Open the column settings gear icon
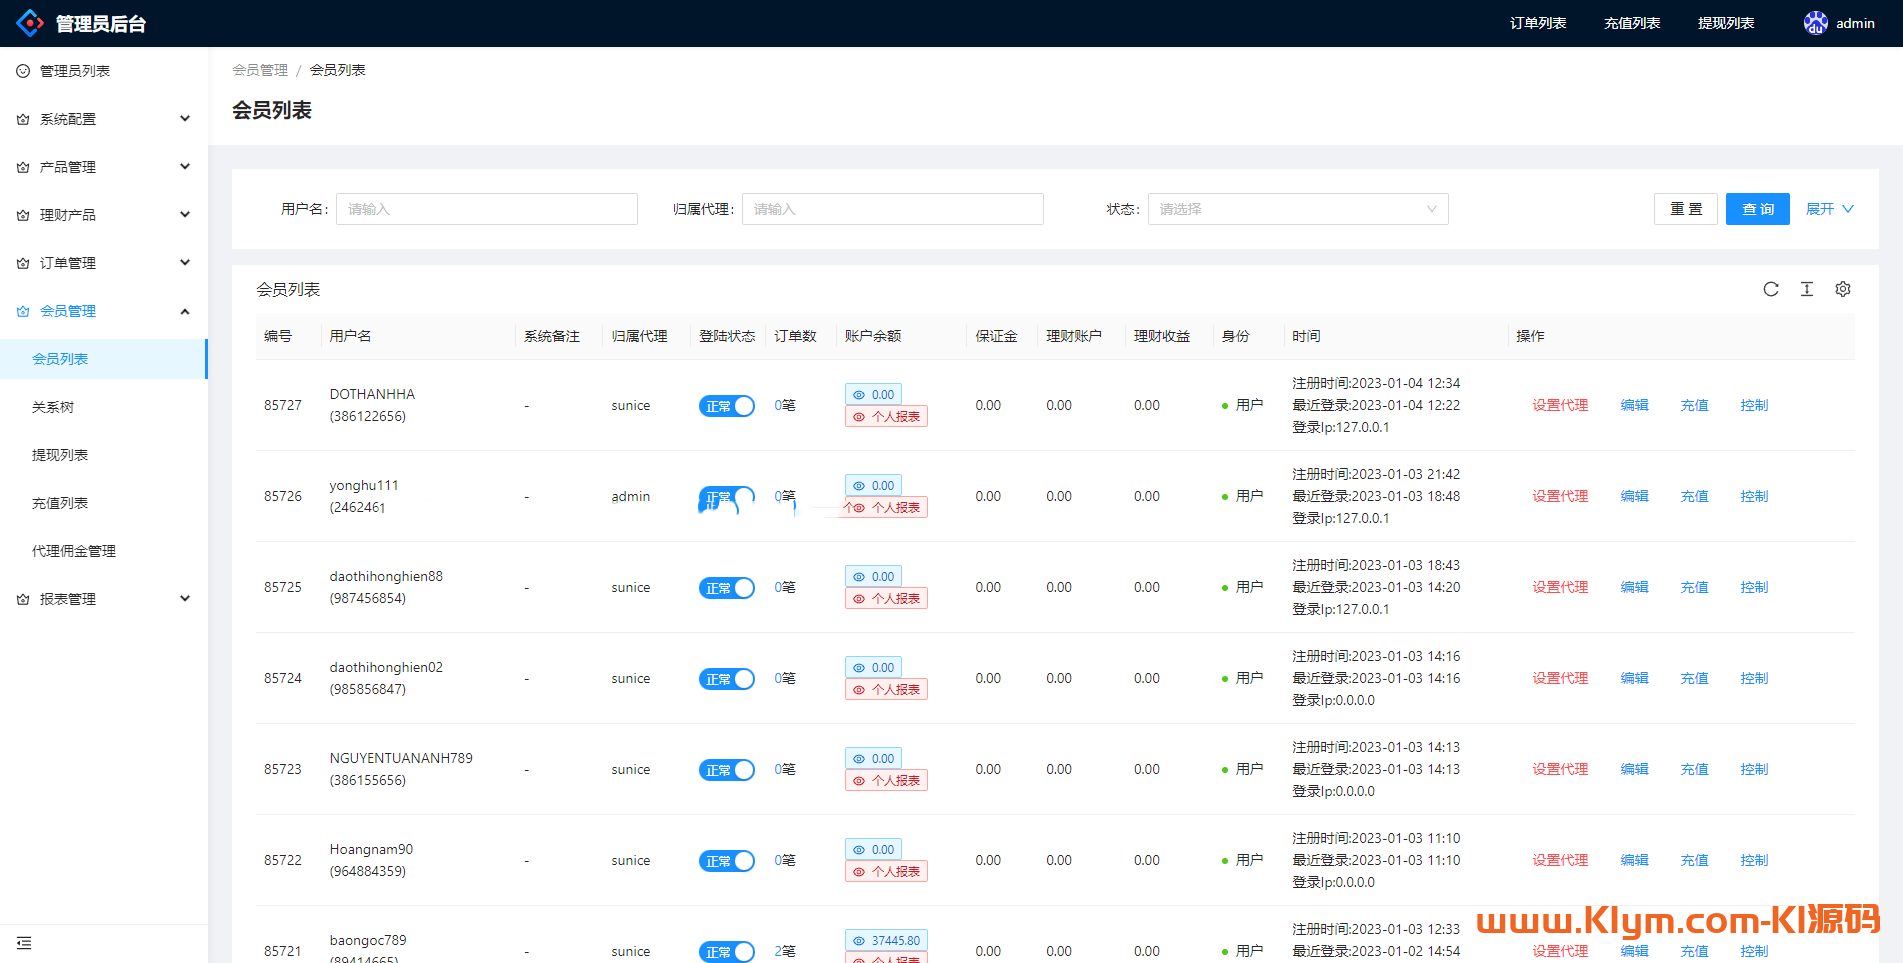The height and width of the screenshot is (963, 1903). 1842,289
